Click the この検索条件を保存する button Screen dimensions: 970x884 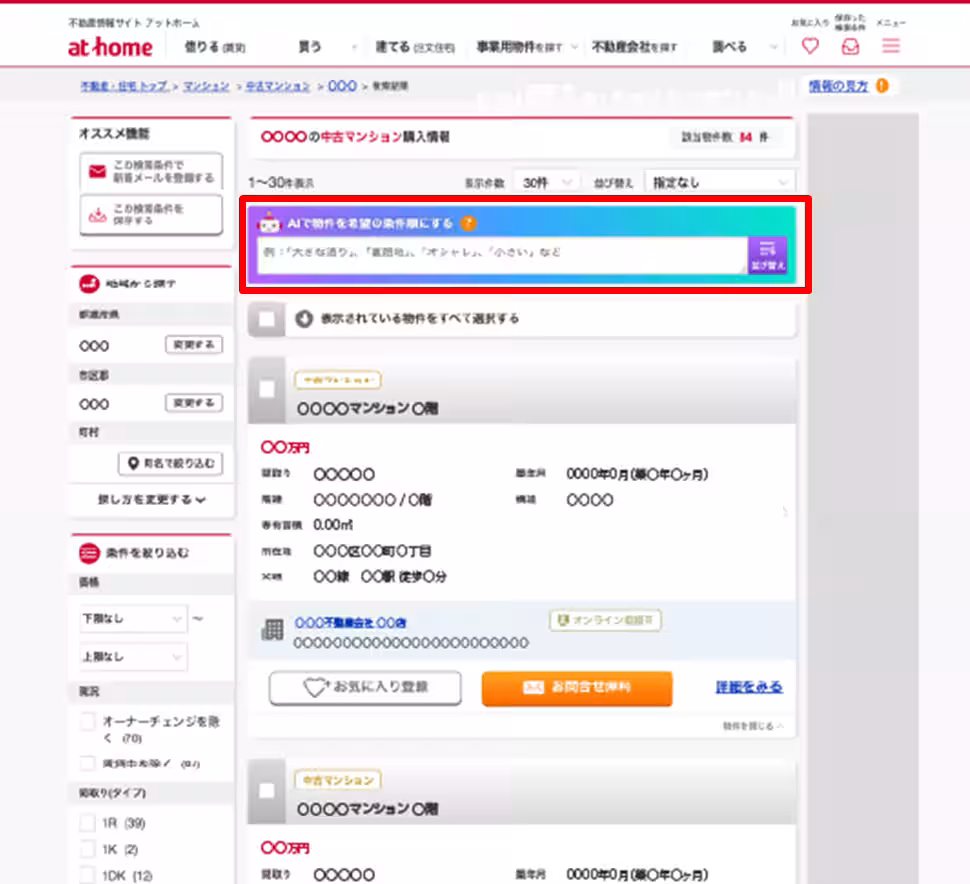[151, 215]
